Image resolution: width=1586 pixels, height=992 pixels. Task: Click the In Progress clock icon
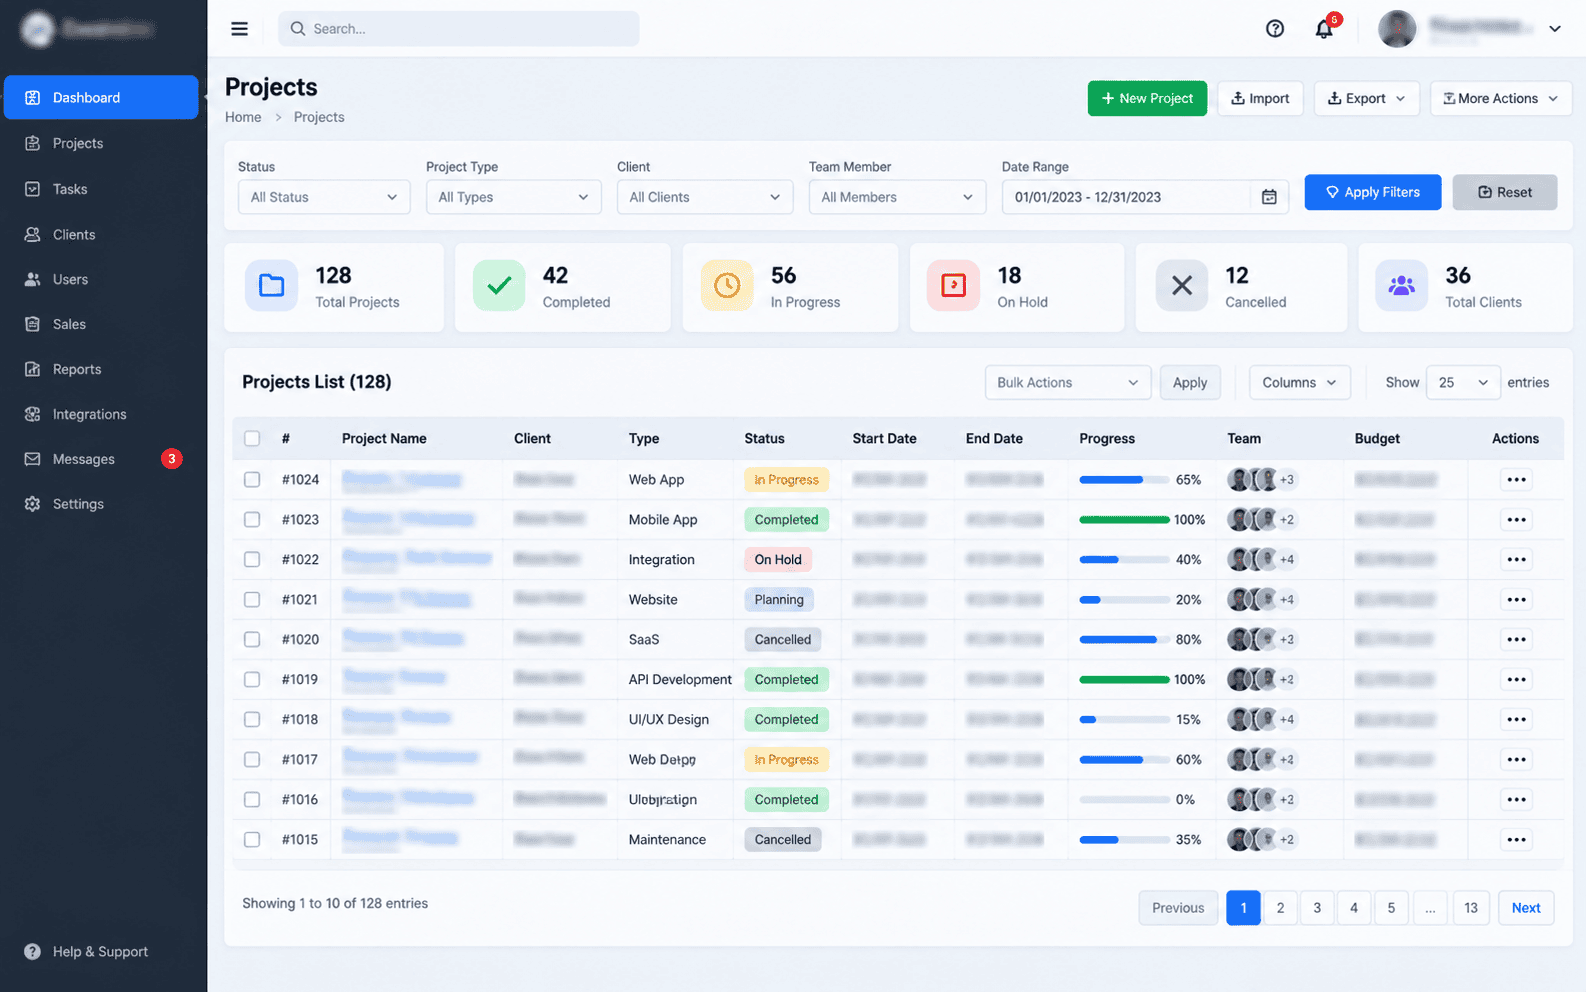click(727, 286)
